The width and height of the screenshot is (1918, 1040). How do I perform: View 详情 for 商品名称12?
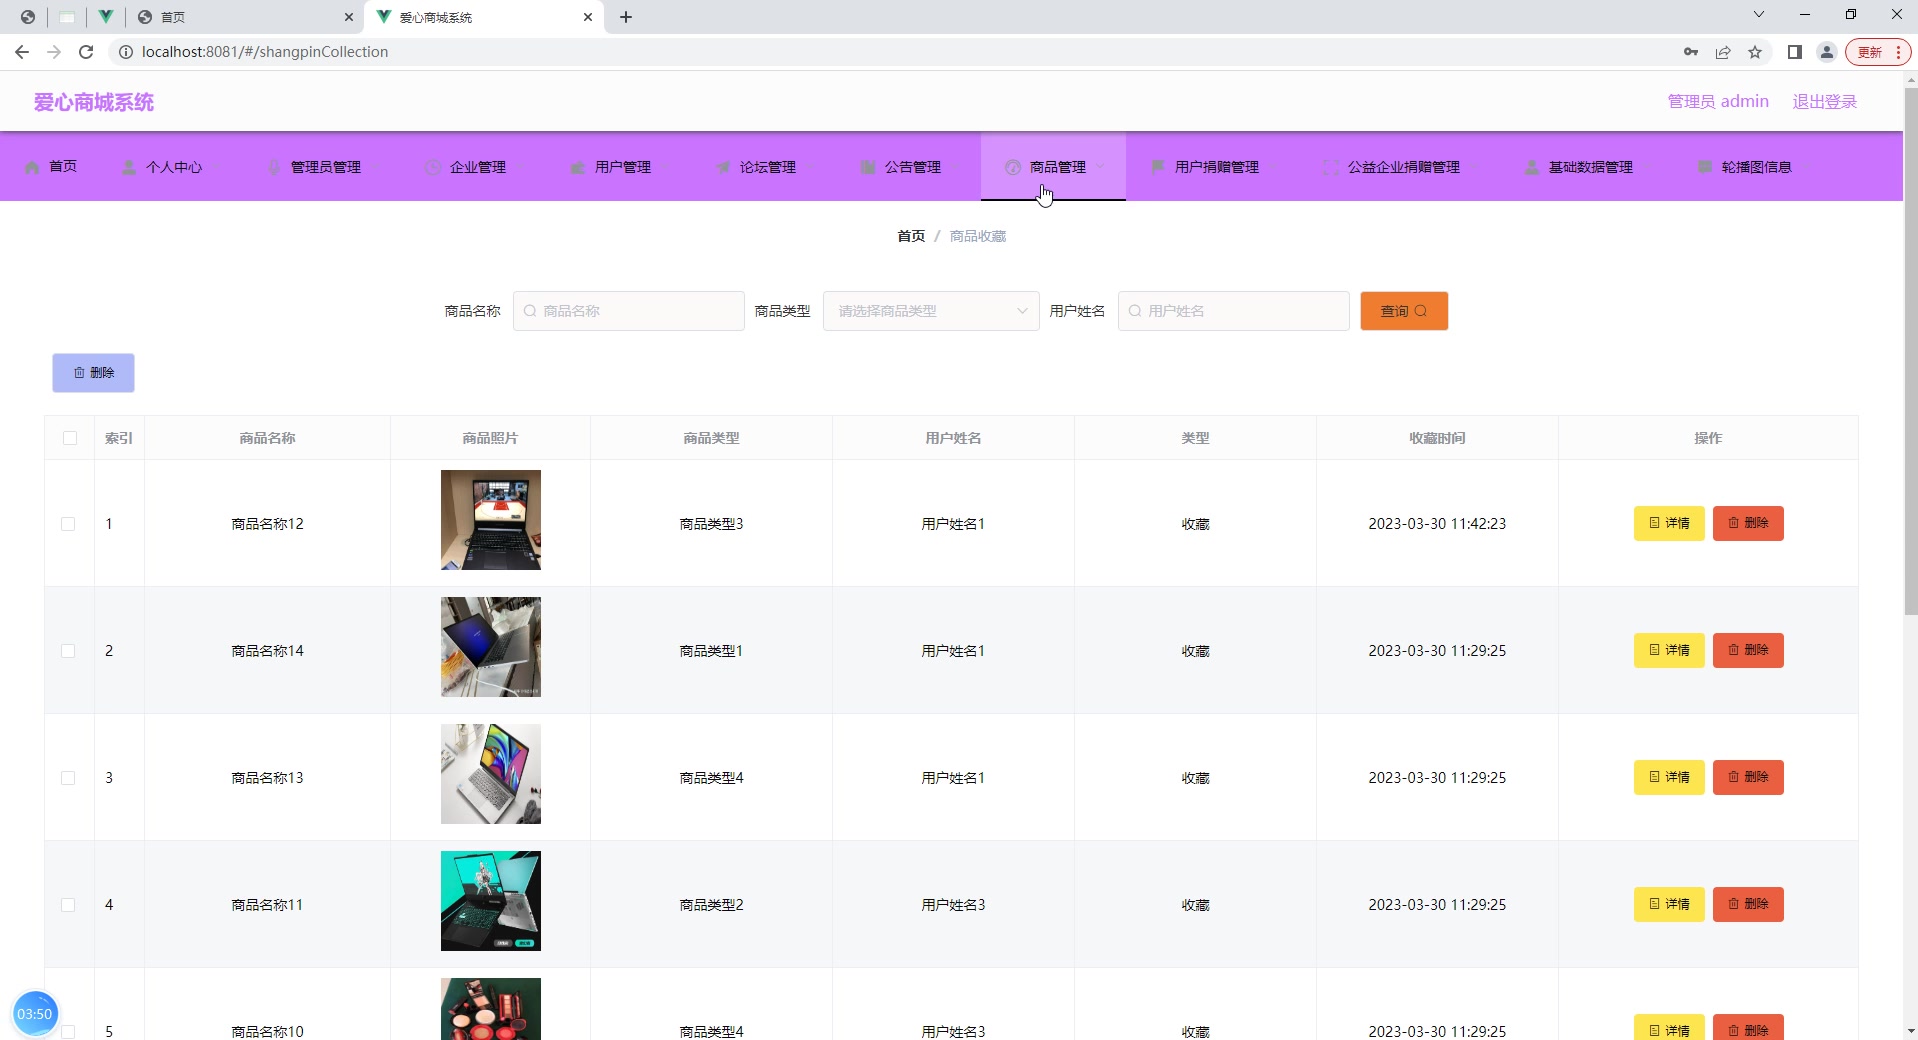coord(1669,523)
